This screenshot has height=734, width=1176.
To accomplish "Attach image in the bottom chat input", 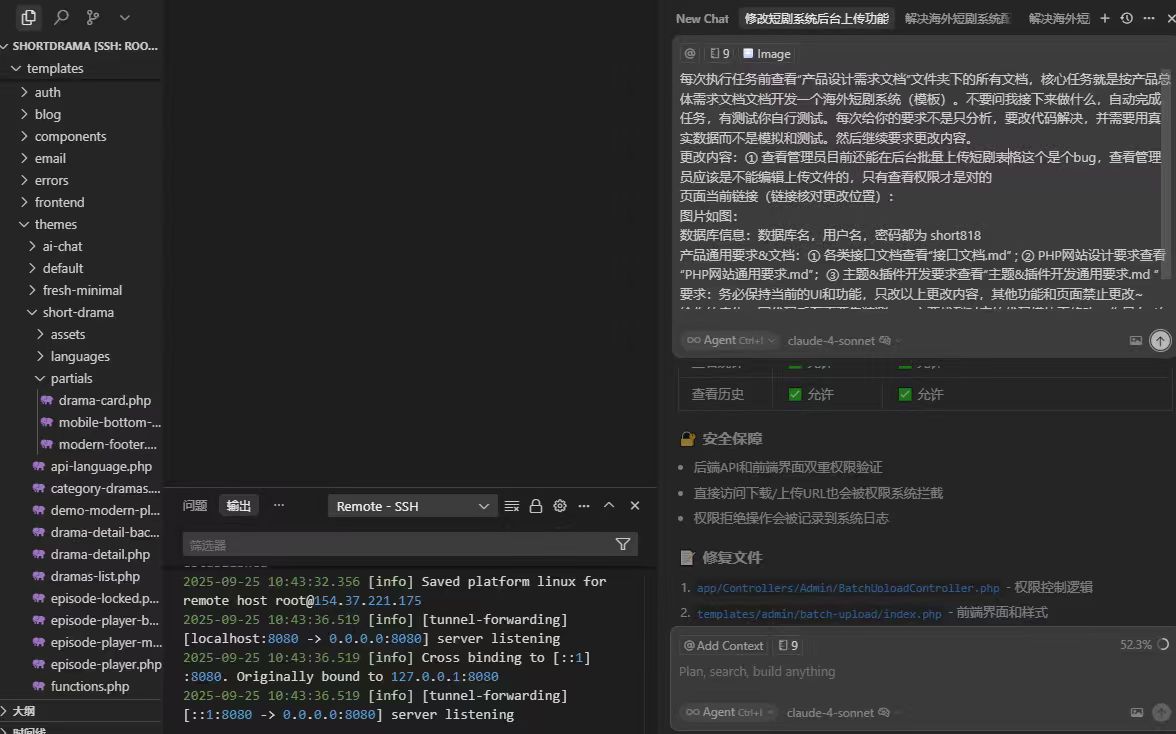I will [1137, 712].
